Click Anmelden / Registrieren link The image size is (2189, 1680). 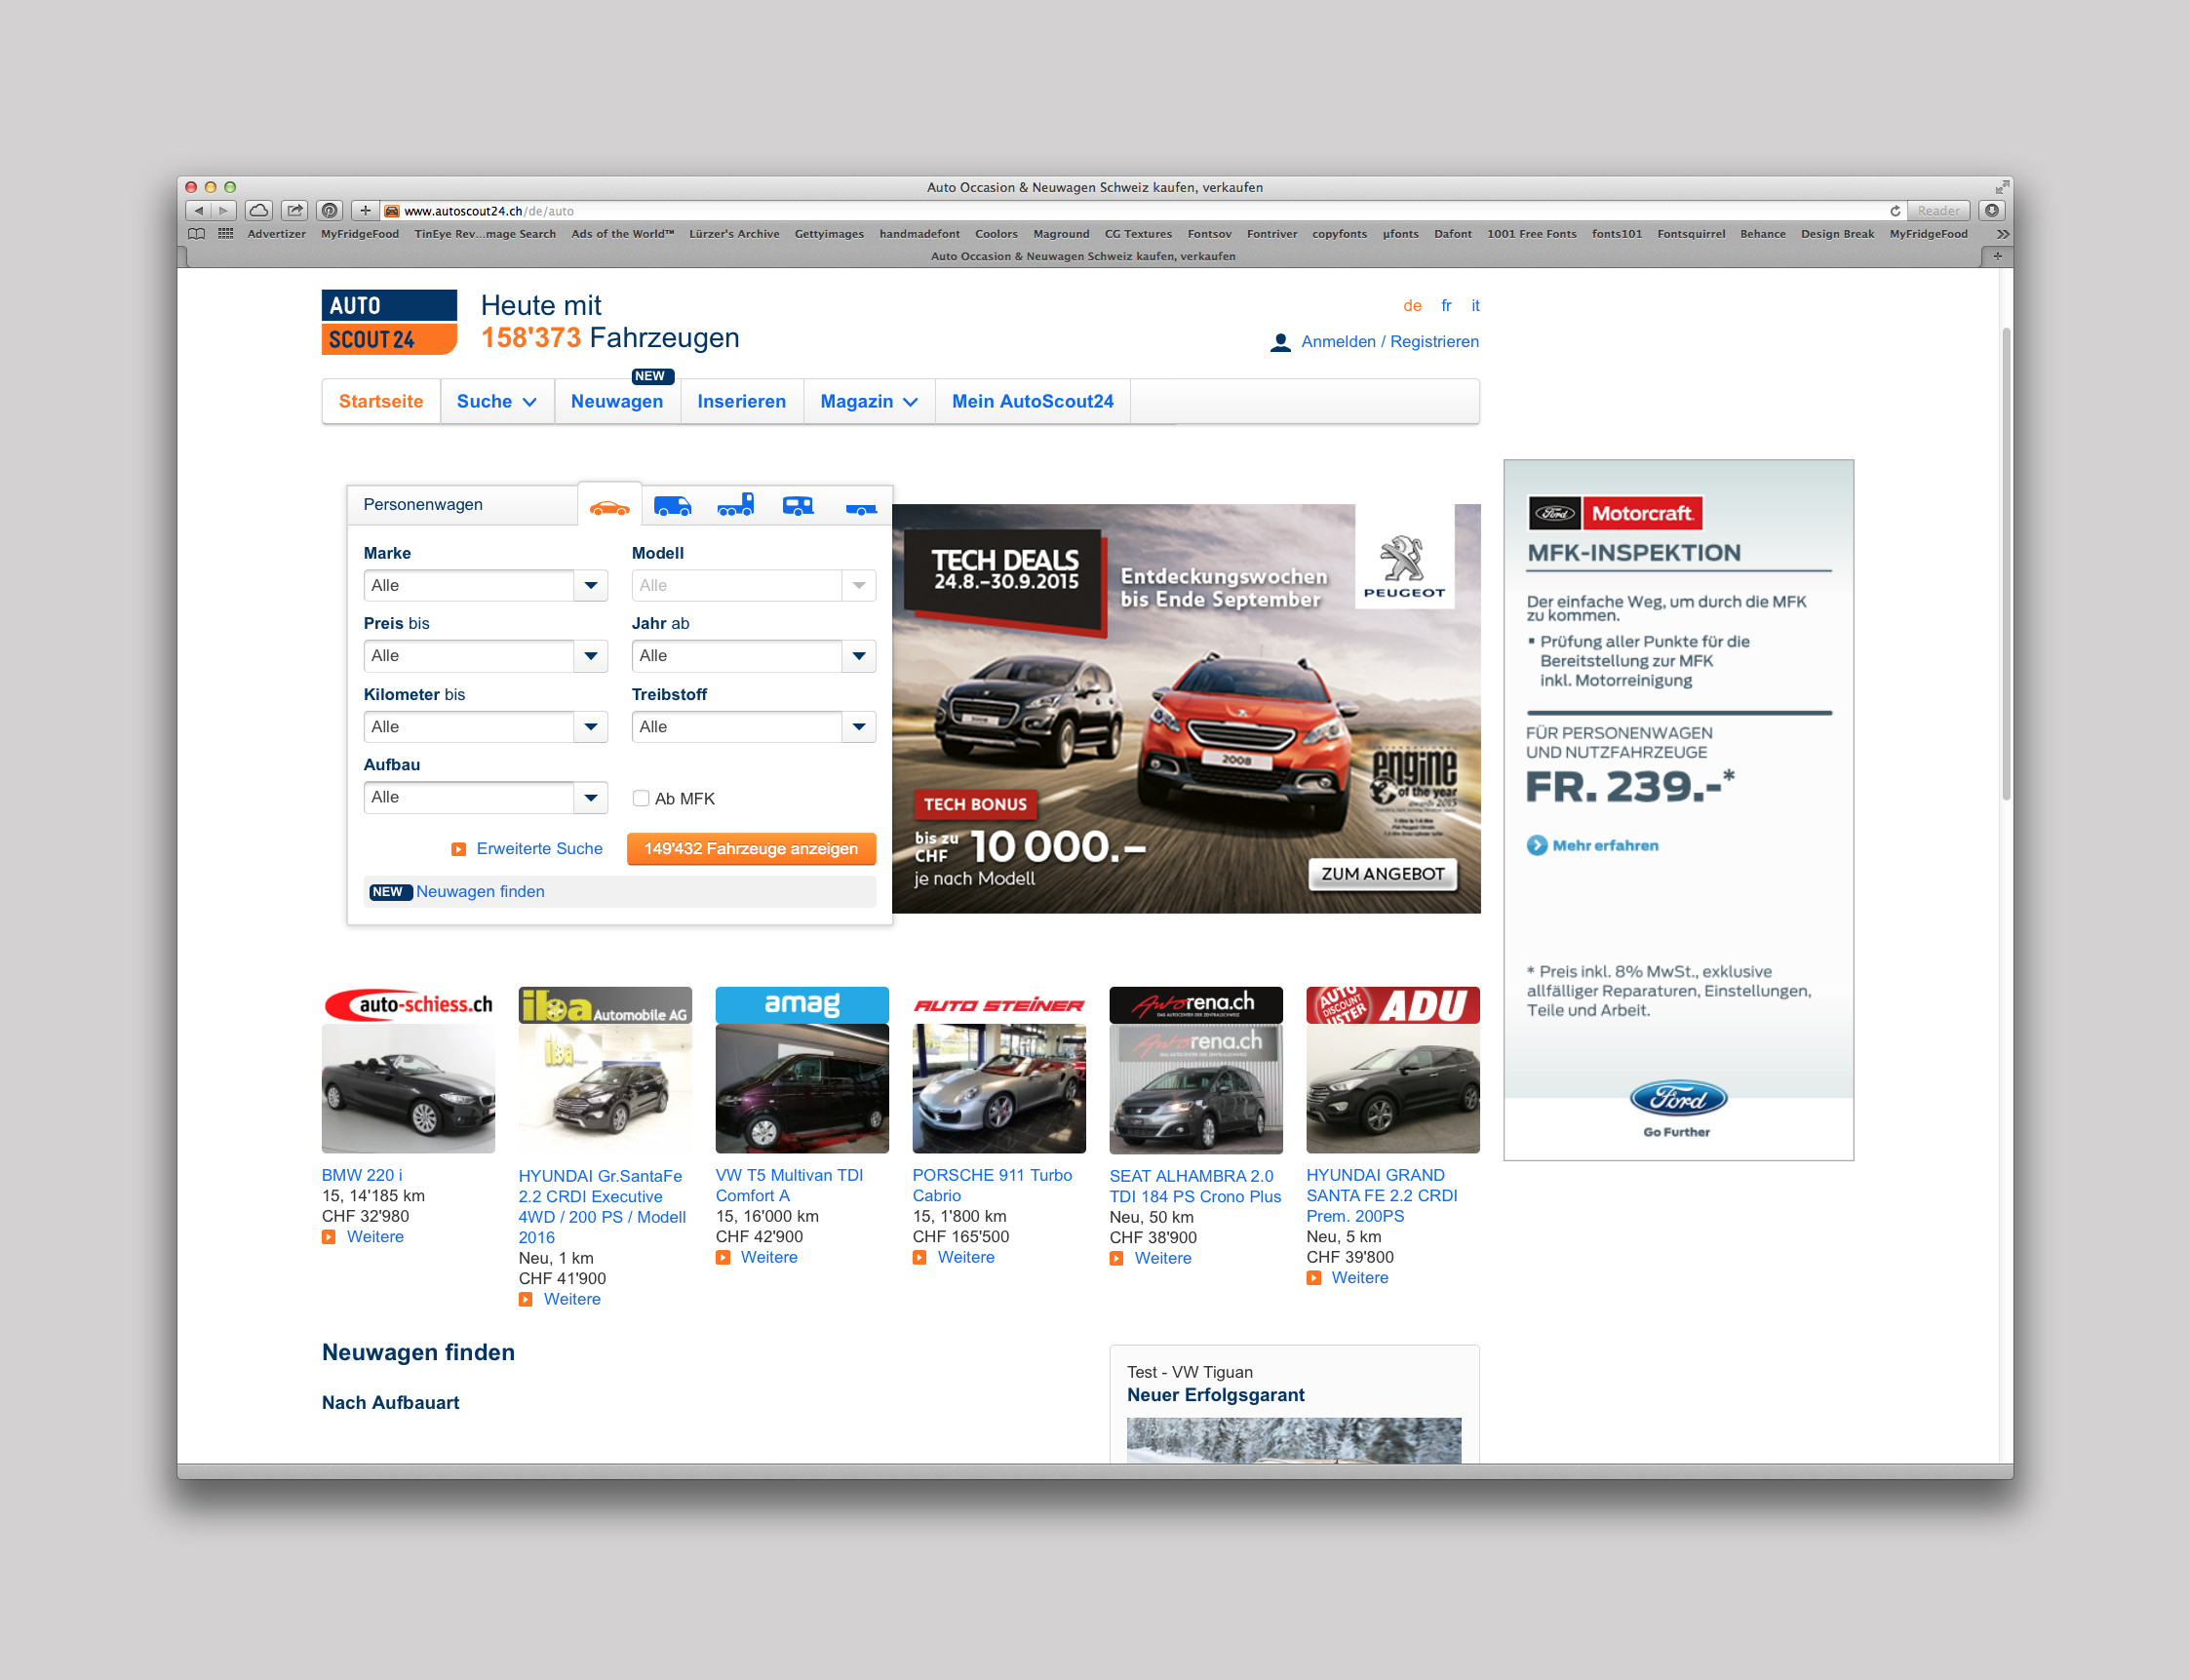point(1389,342)
